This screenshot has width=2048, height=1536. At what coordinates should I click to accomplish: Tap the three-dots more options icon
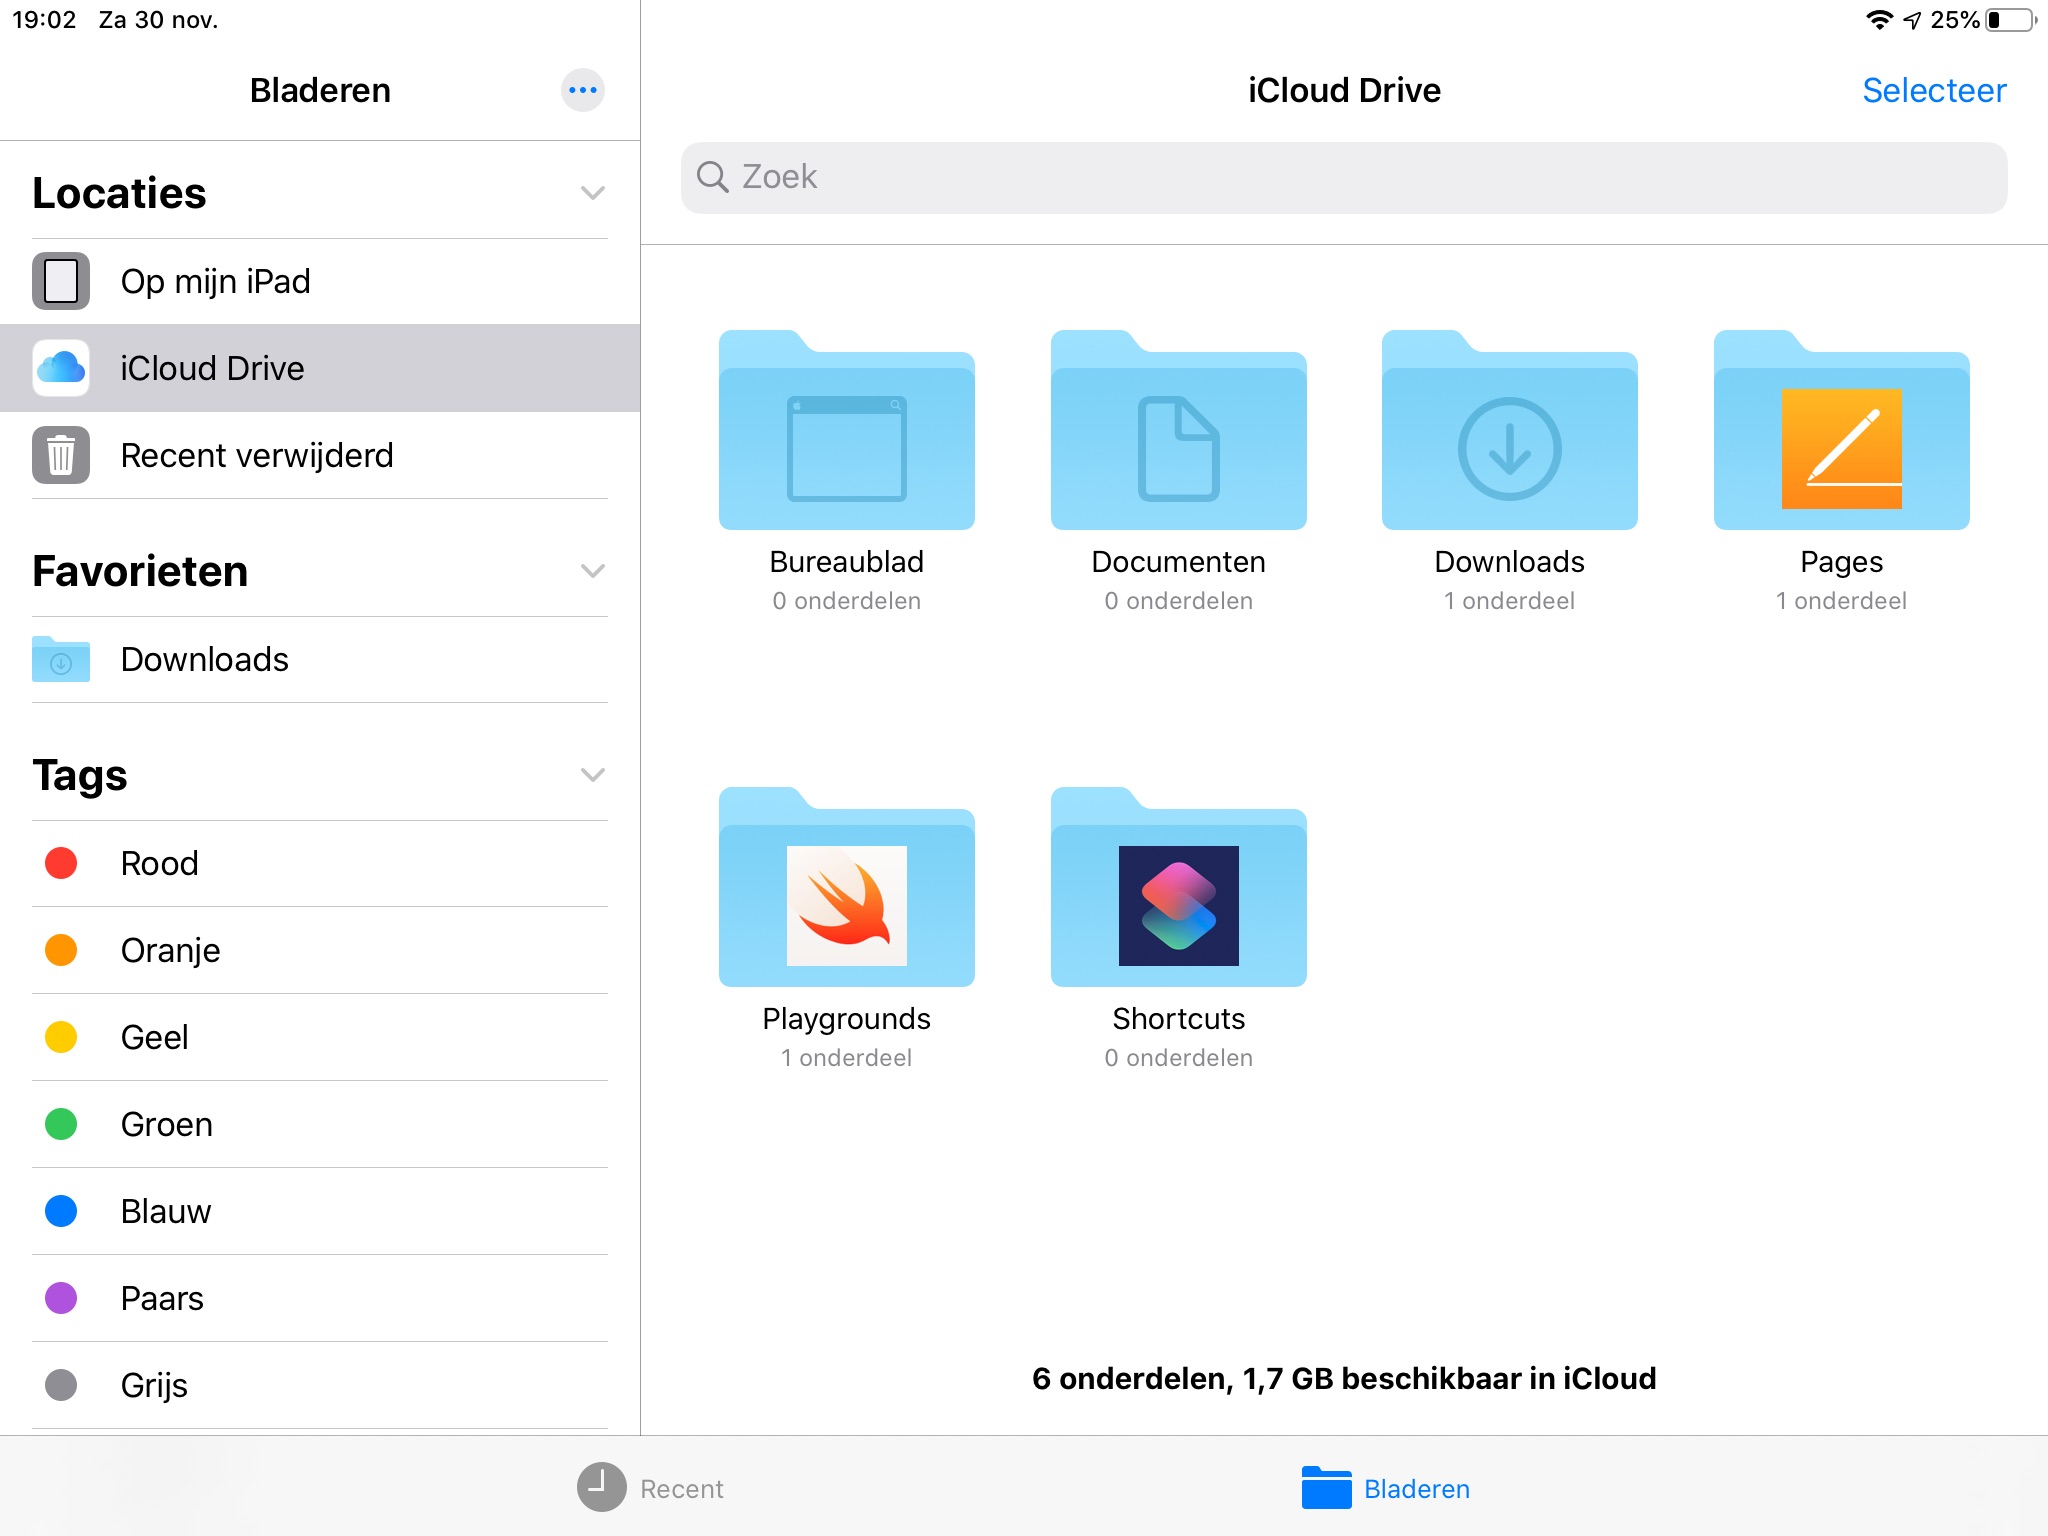582,90
